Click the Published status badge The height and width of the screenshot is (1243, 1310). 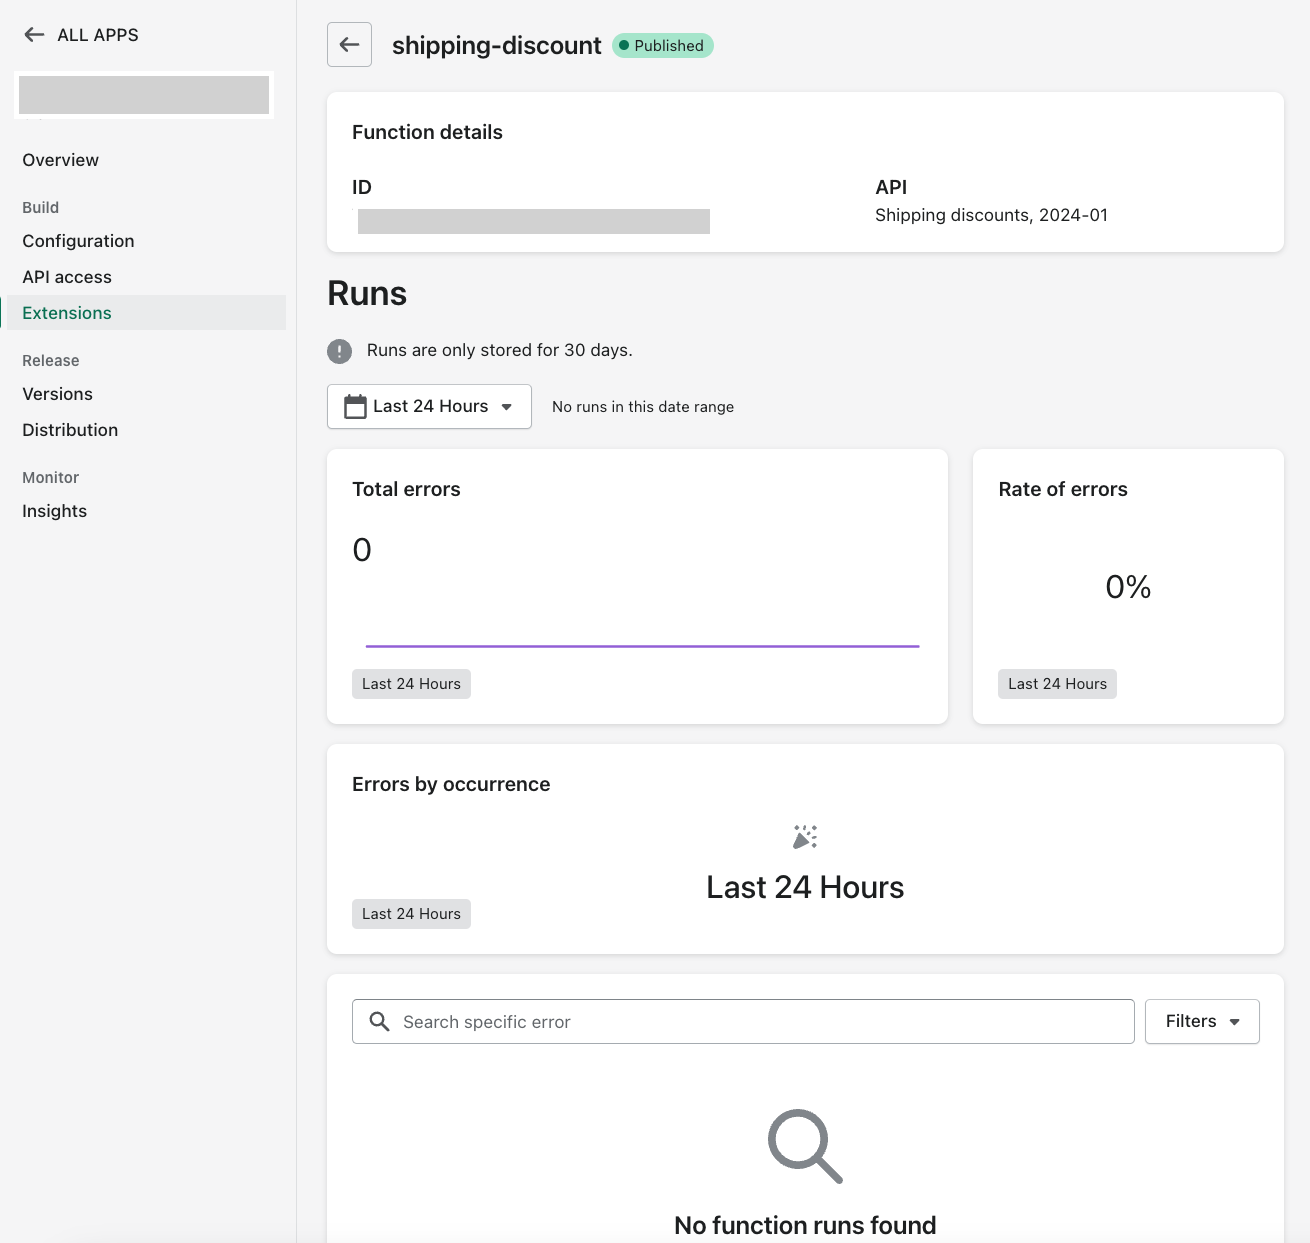coord(662,46)
